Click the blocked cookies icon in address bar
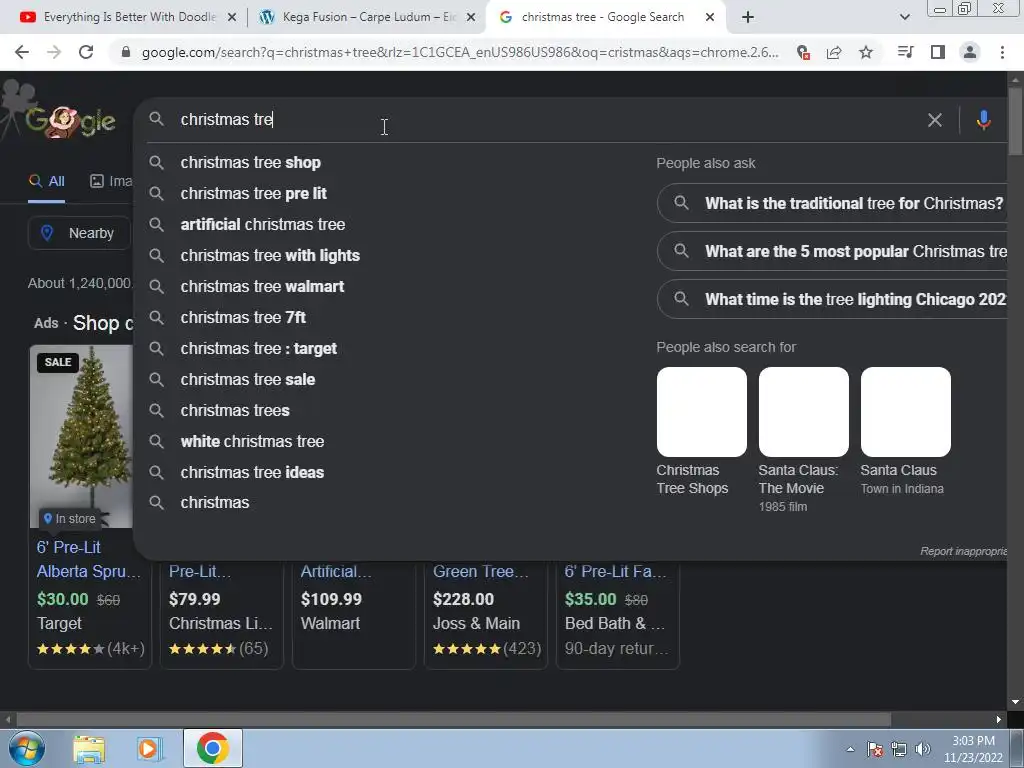1024x768 pixels. 803,52
